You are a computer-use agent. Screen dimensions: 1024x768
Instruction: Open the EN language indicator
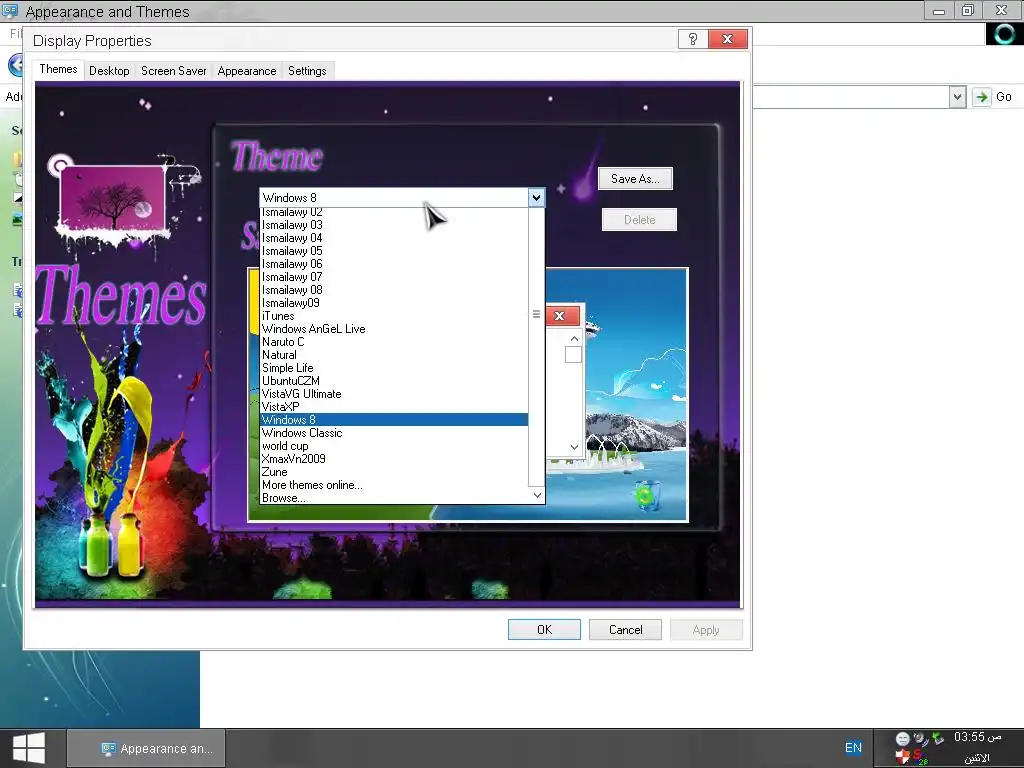pos(853,748)
